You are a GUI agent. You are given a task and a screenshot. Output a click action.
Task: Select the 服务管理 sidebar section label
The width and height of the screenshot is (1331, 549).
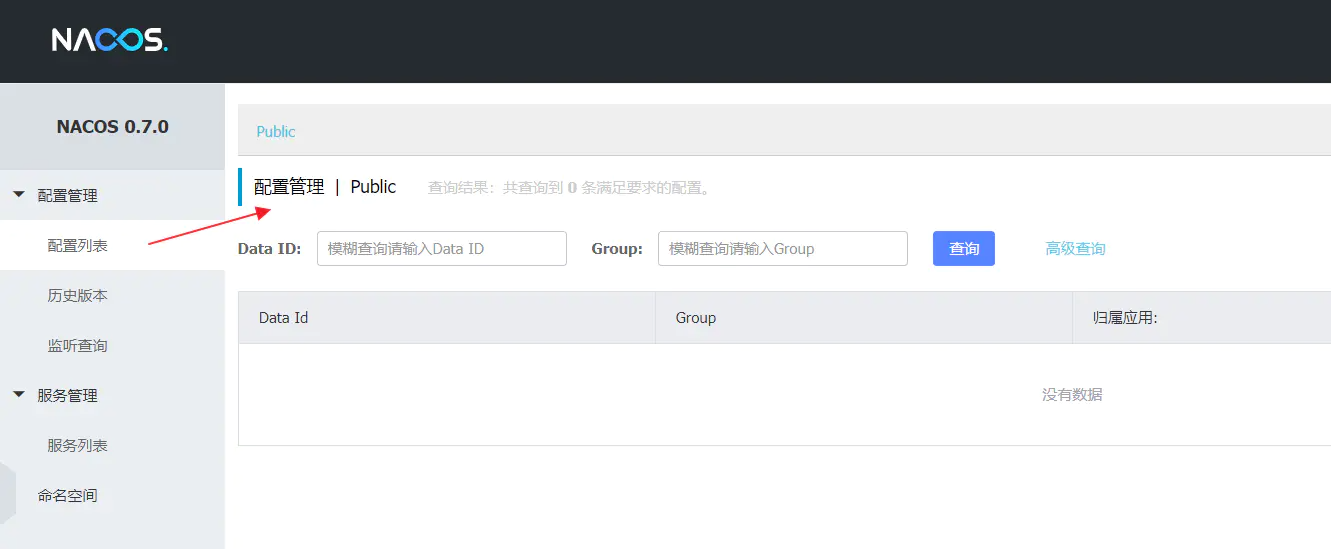click(x=67, y=396)
